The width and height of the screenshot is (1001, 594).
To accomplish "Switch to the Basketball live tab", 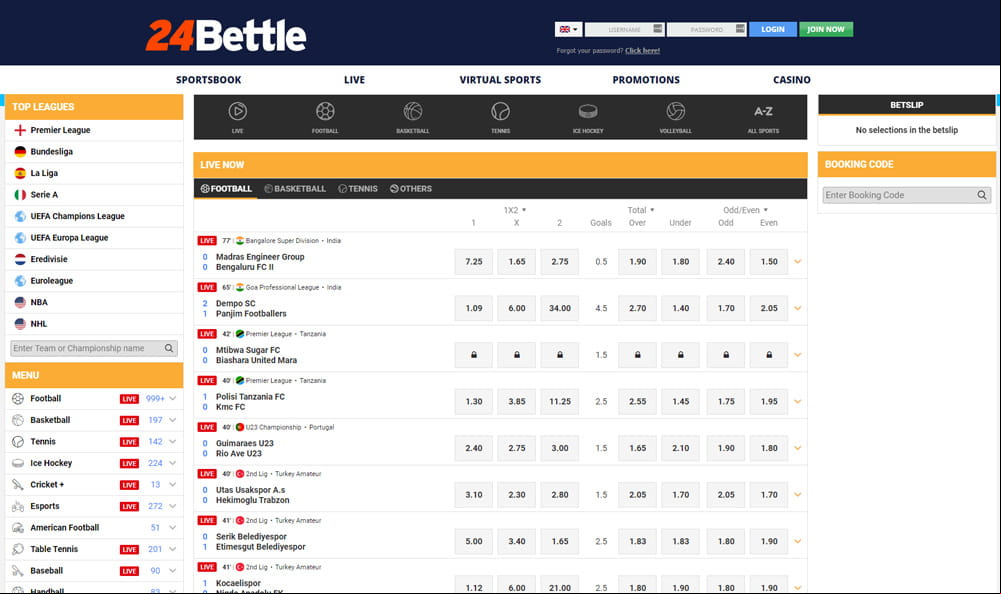I will click(x=295, y=189).
